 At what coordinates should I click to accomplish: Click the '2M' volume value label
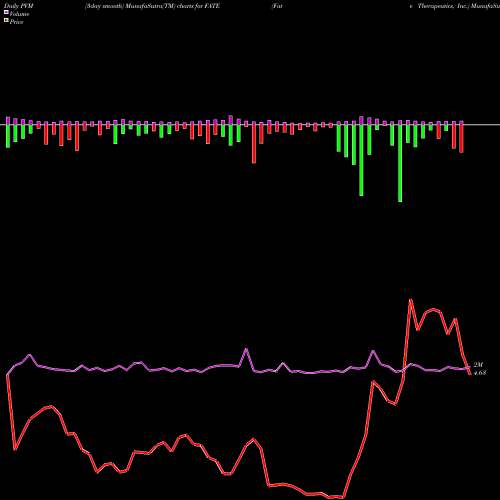pyautogui.click(x=478, y=365)
